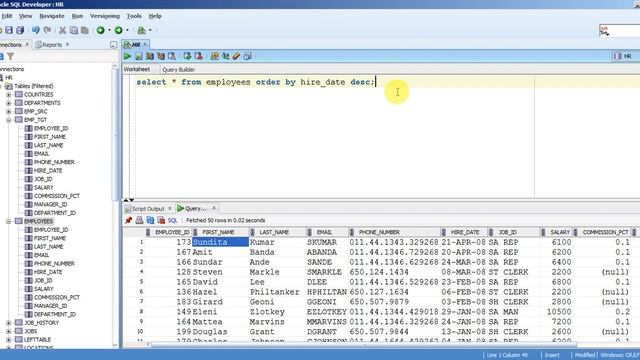
Task: Sort by the HIRE_DATE column header
Action: [x=465, y=232]
